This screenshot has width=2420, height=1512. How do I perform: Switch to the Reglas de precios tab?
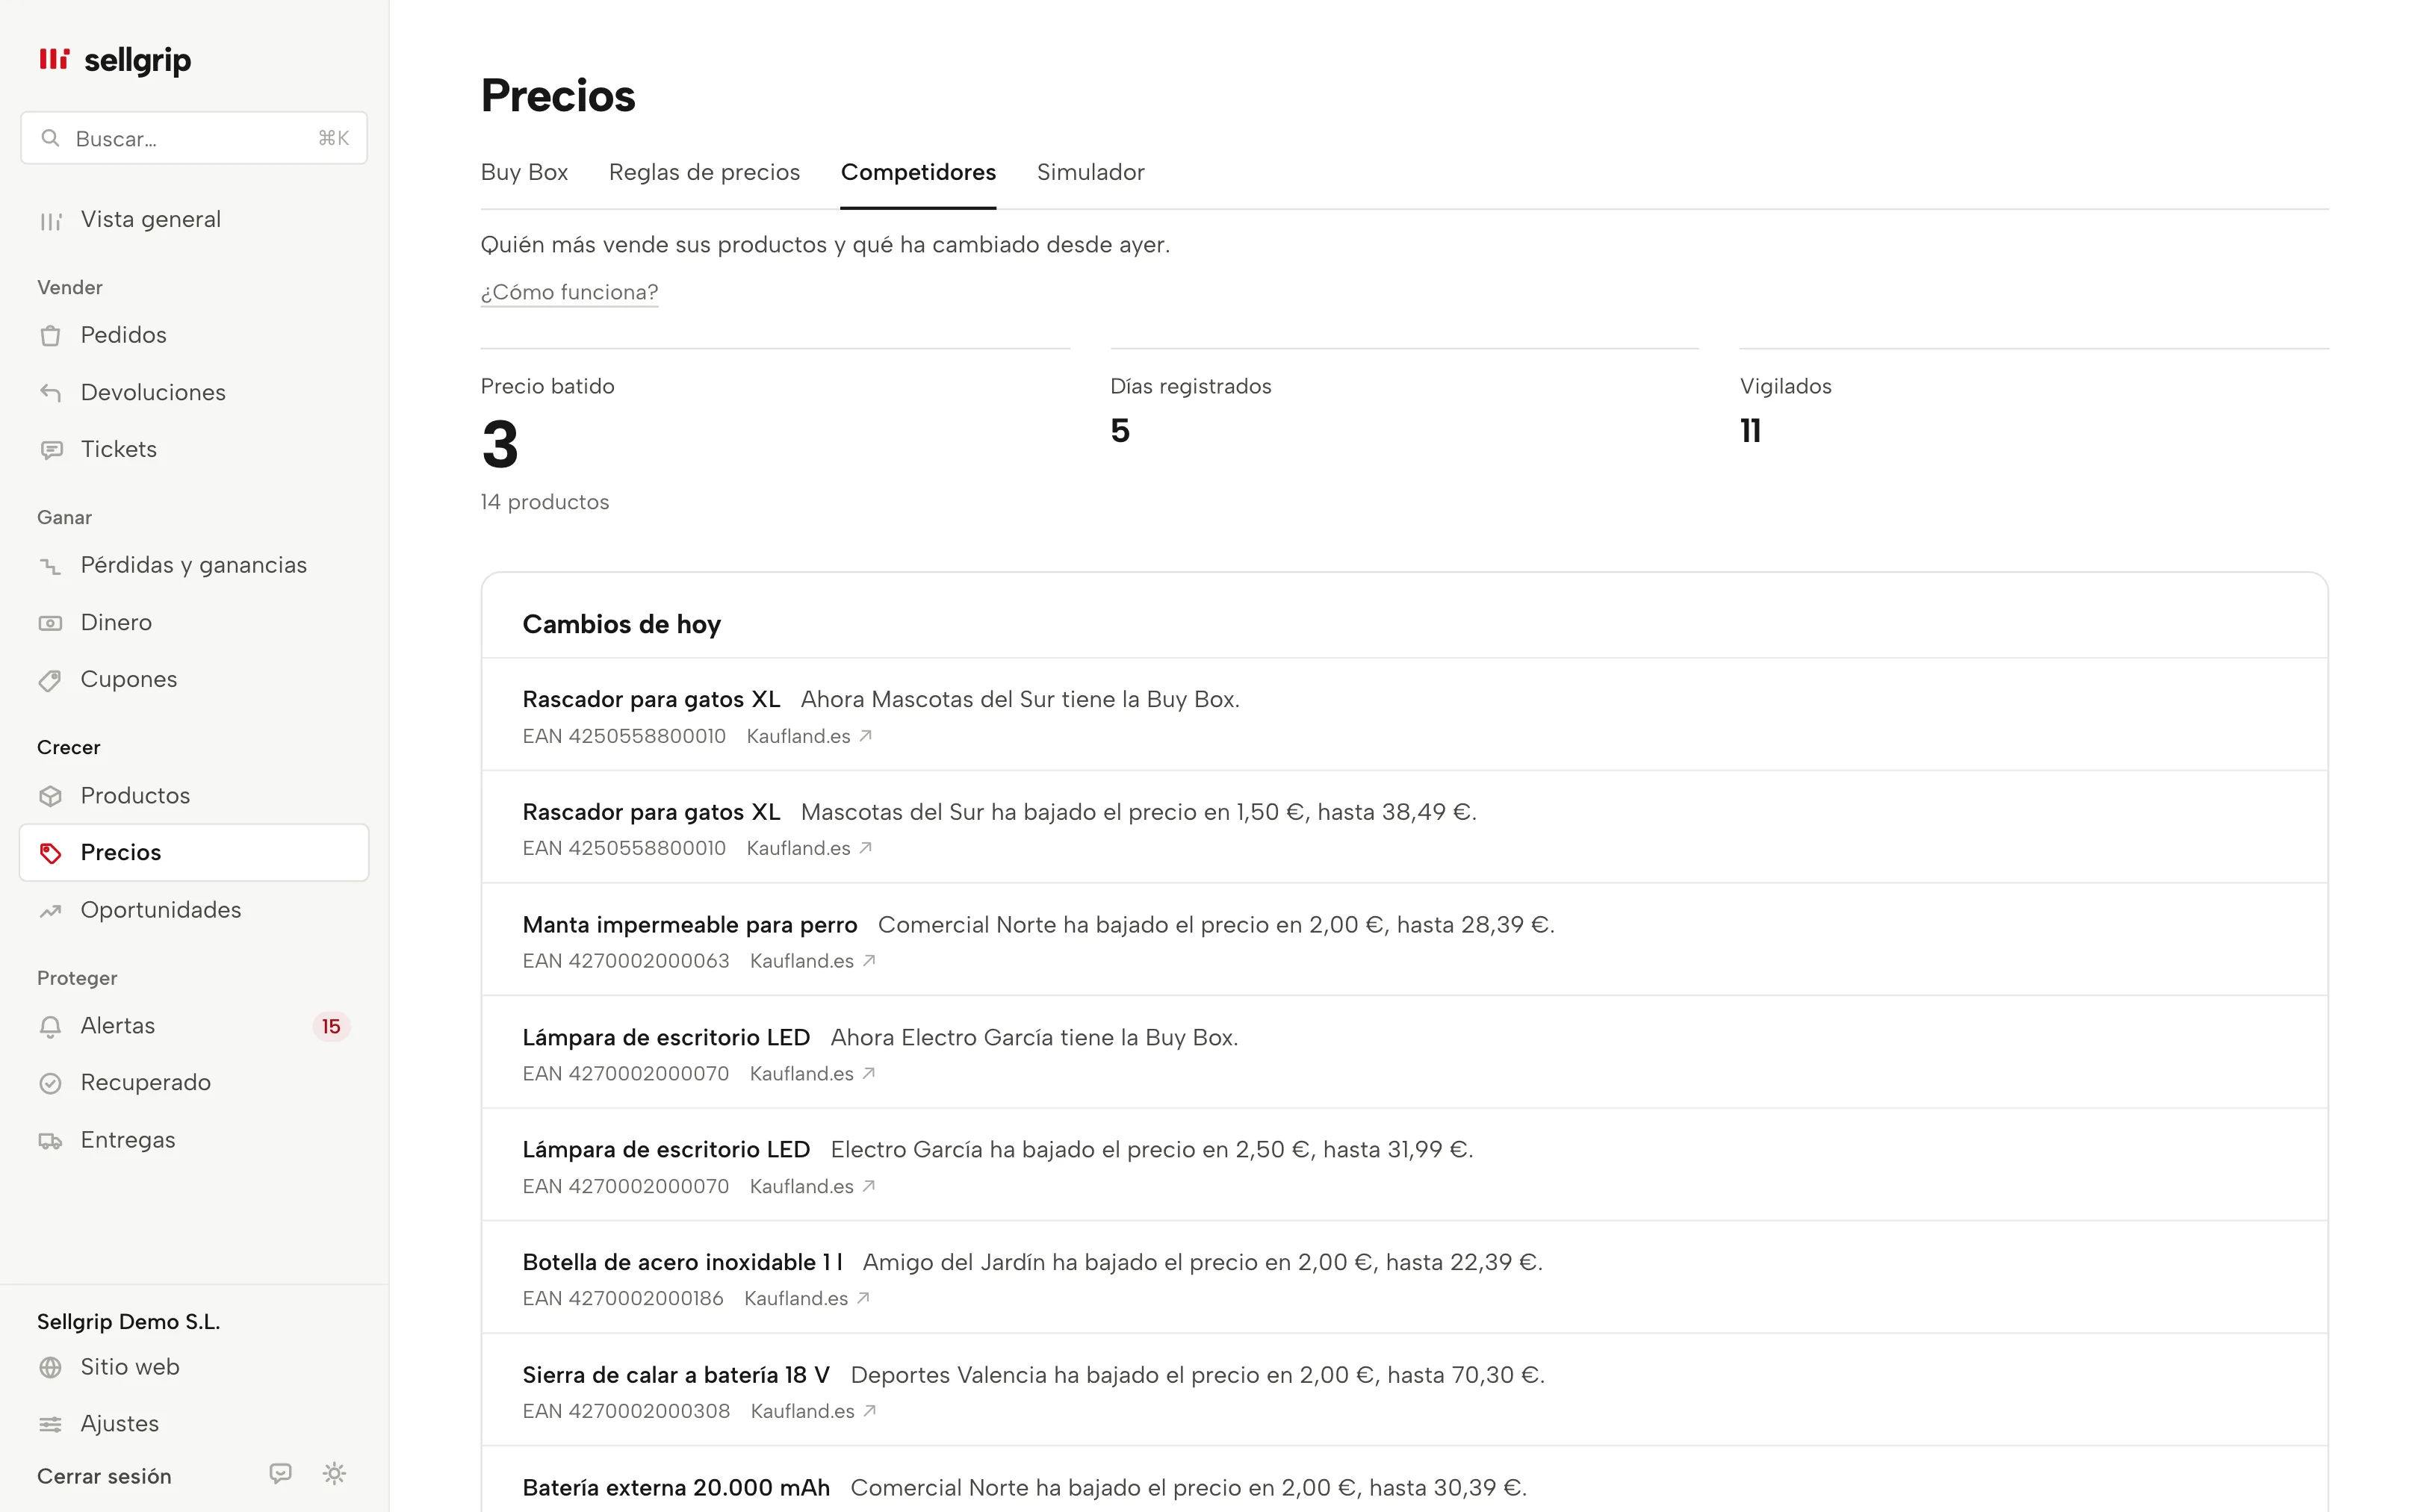(x=704, y=172)
